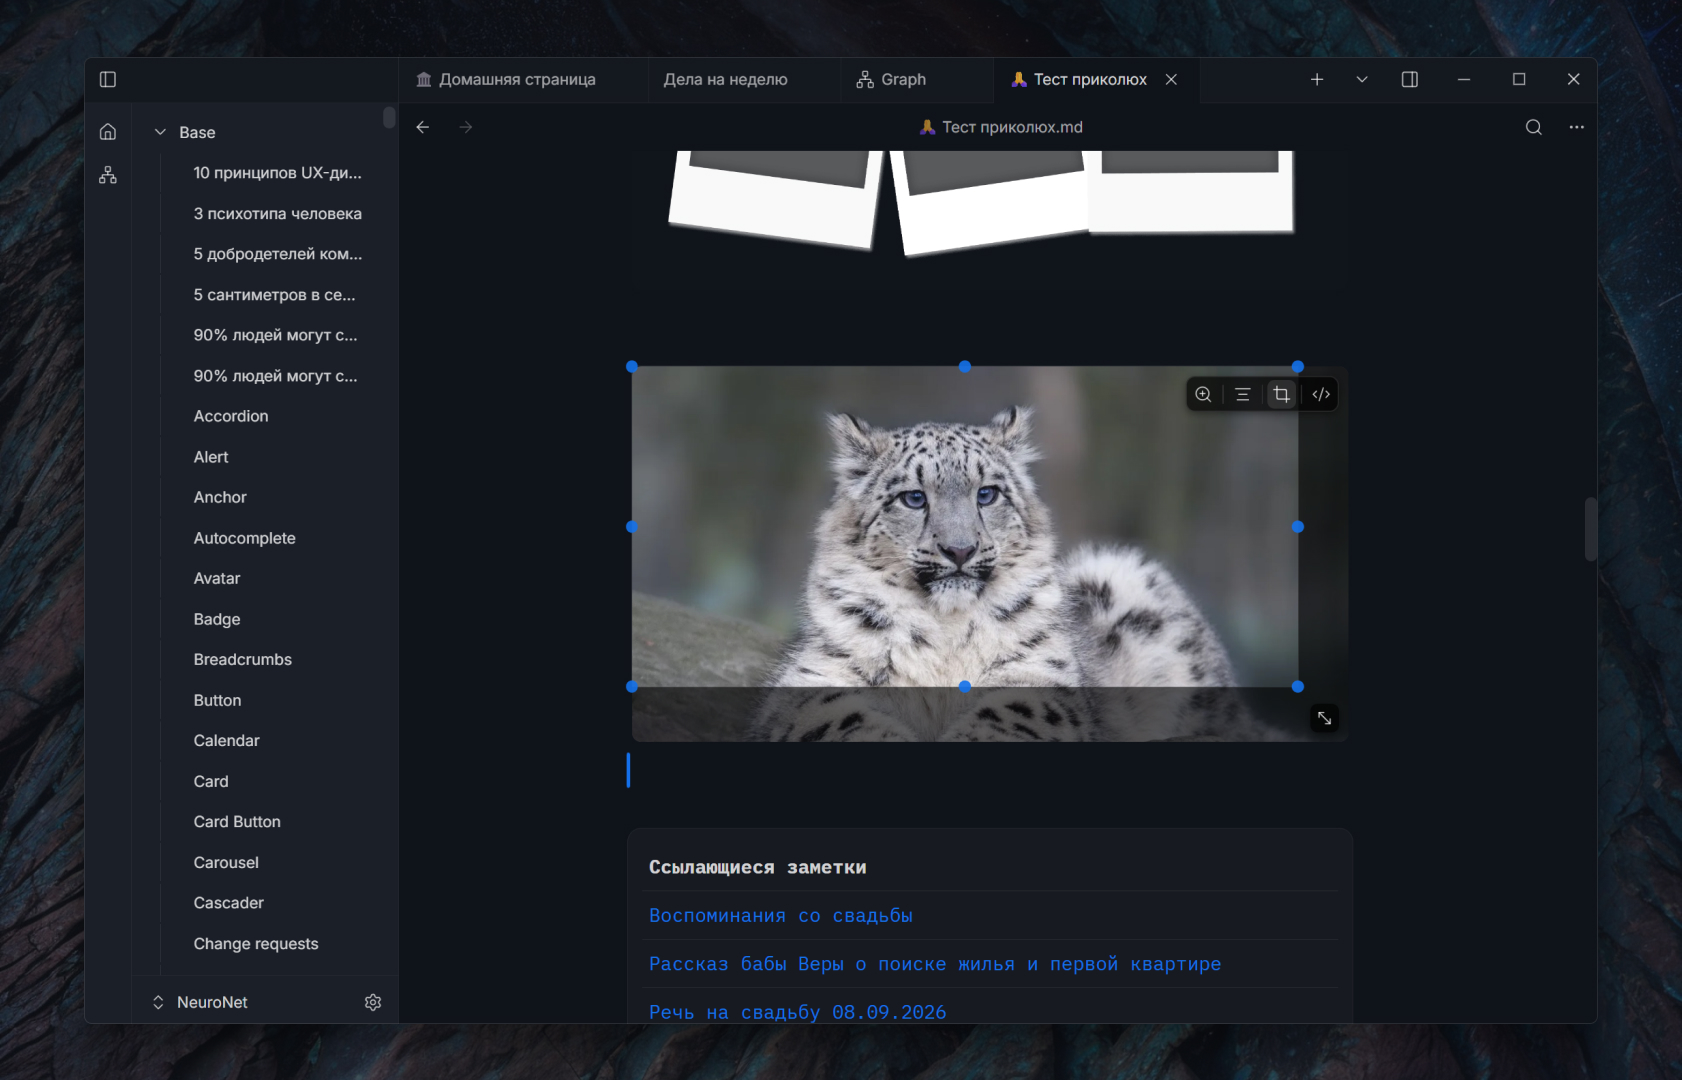The width and height of the screenshot is (1682, 1080).
Task: Toggle the left sidebar panel icon
Action: point(108,79)
